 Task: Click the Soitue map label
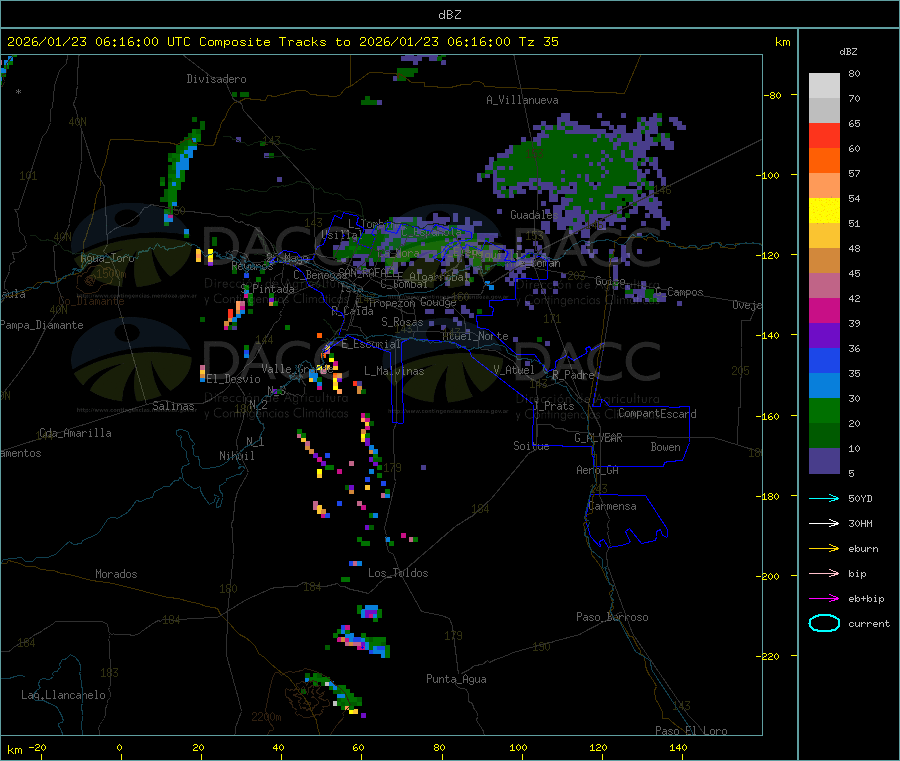pos(531,446)
